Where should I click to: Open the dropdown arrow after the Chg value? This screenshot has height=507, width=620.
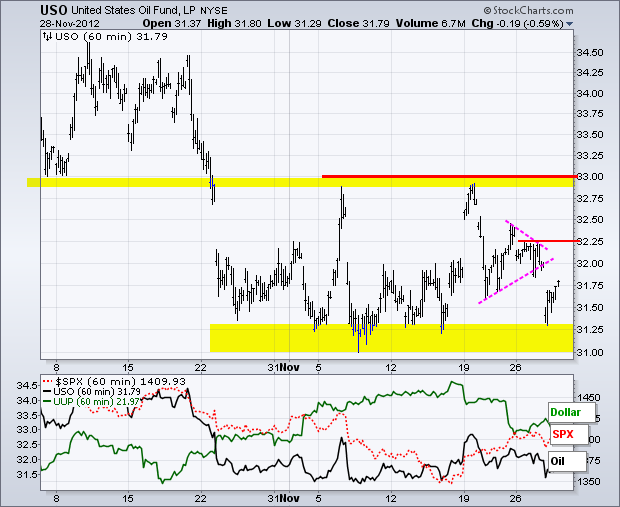tap(569, 24)
